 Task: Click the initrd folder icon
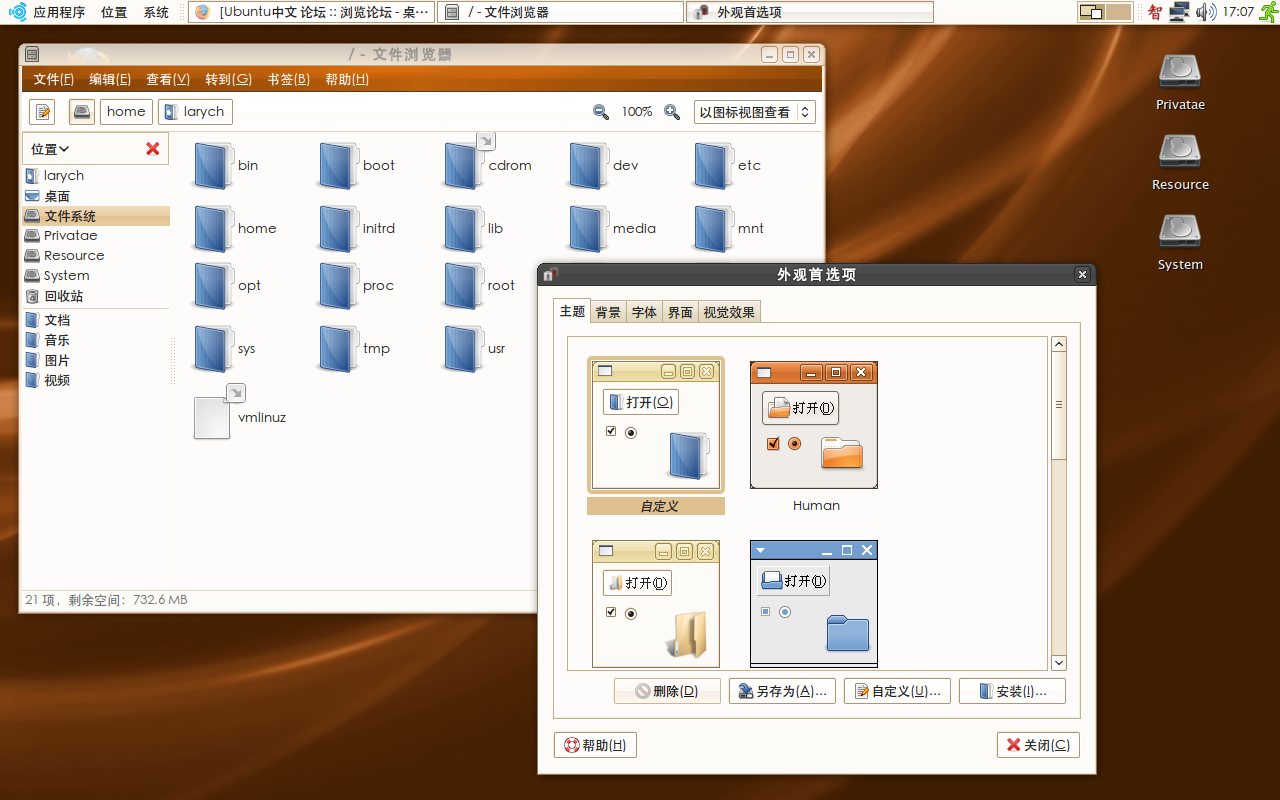coord(337,229)
